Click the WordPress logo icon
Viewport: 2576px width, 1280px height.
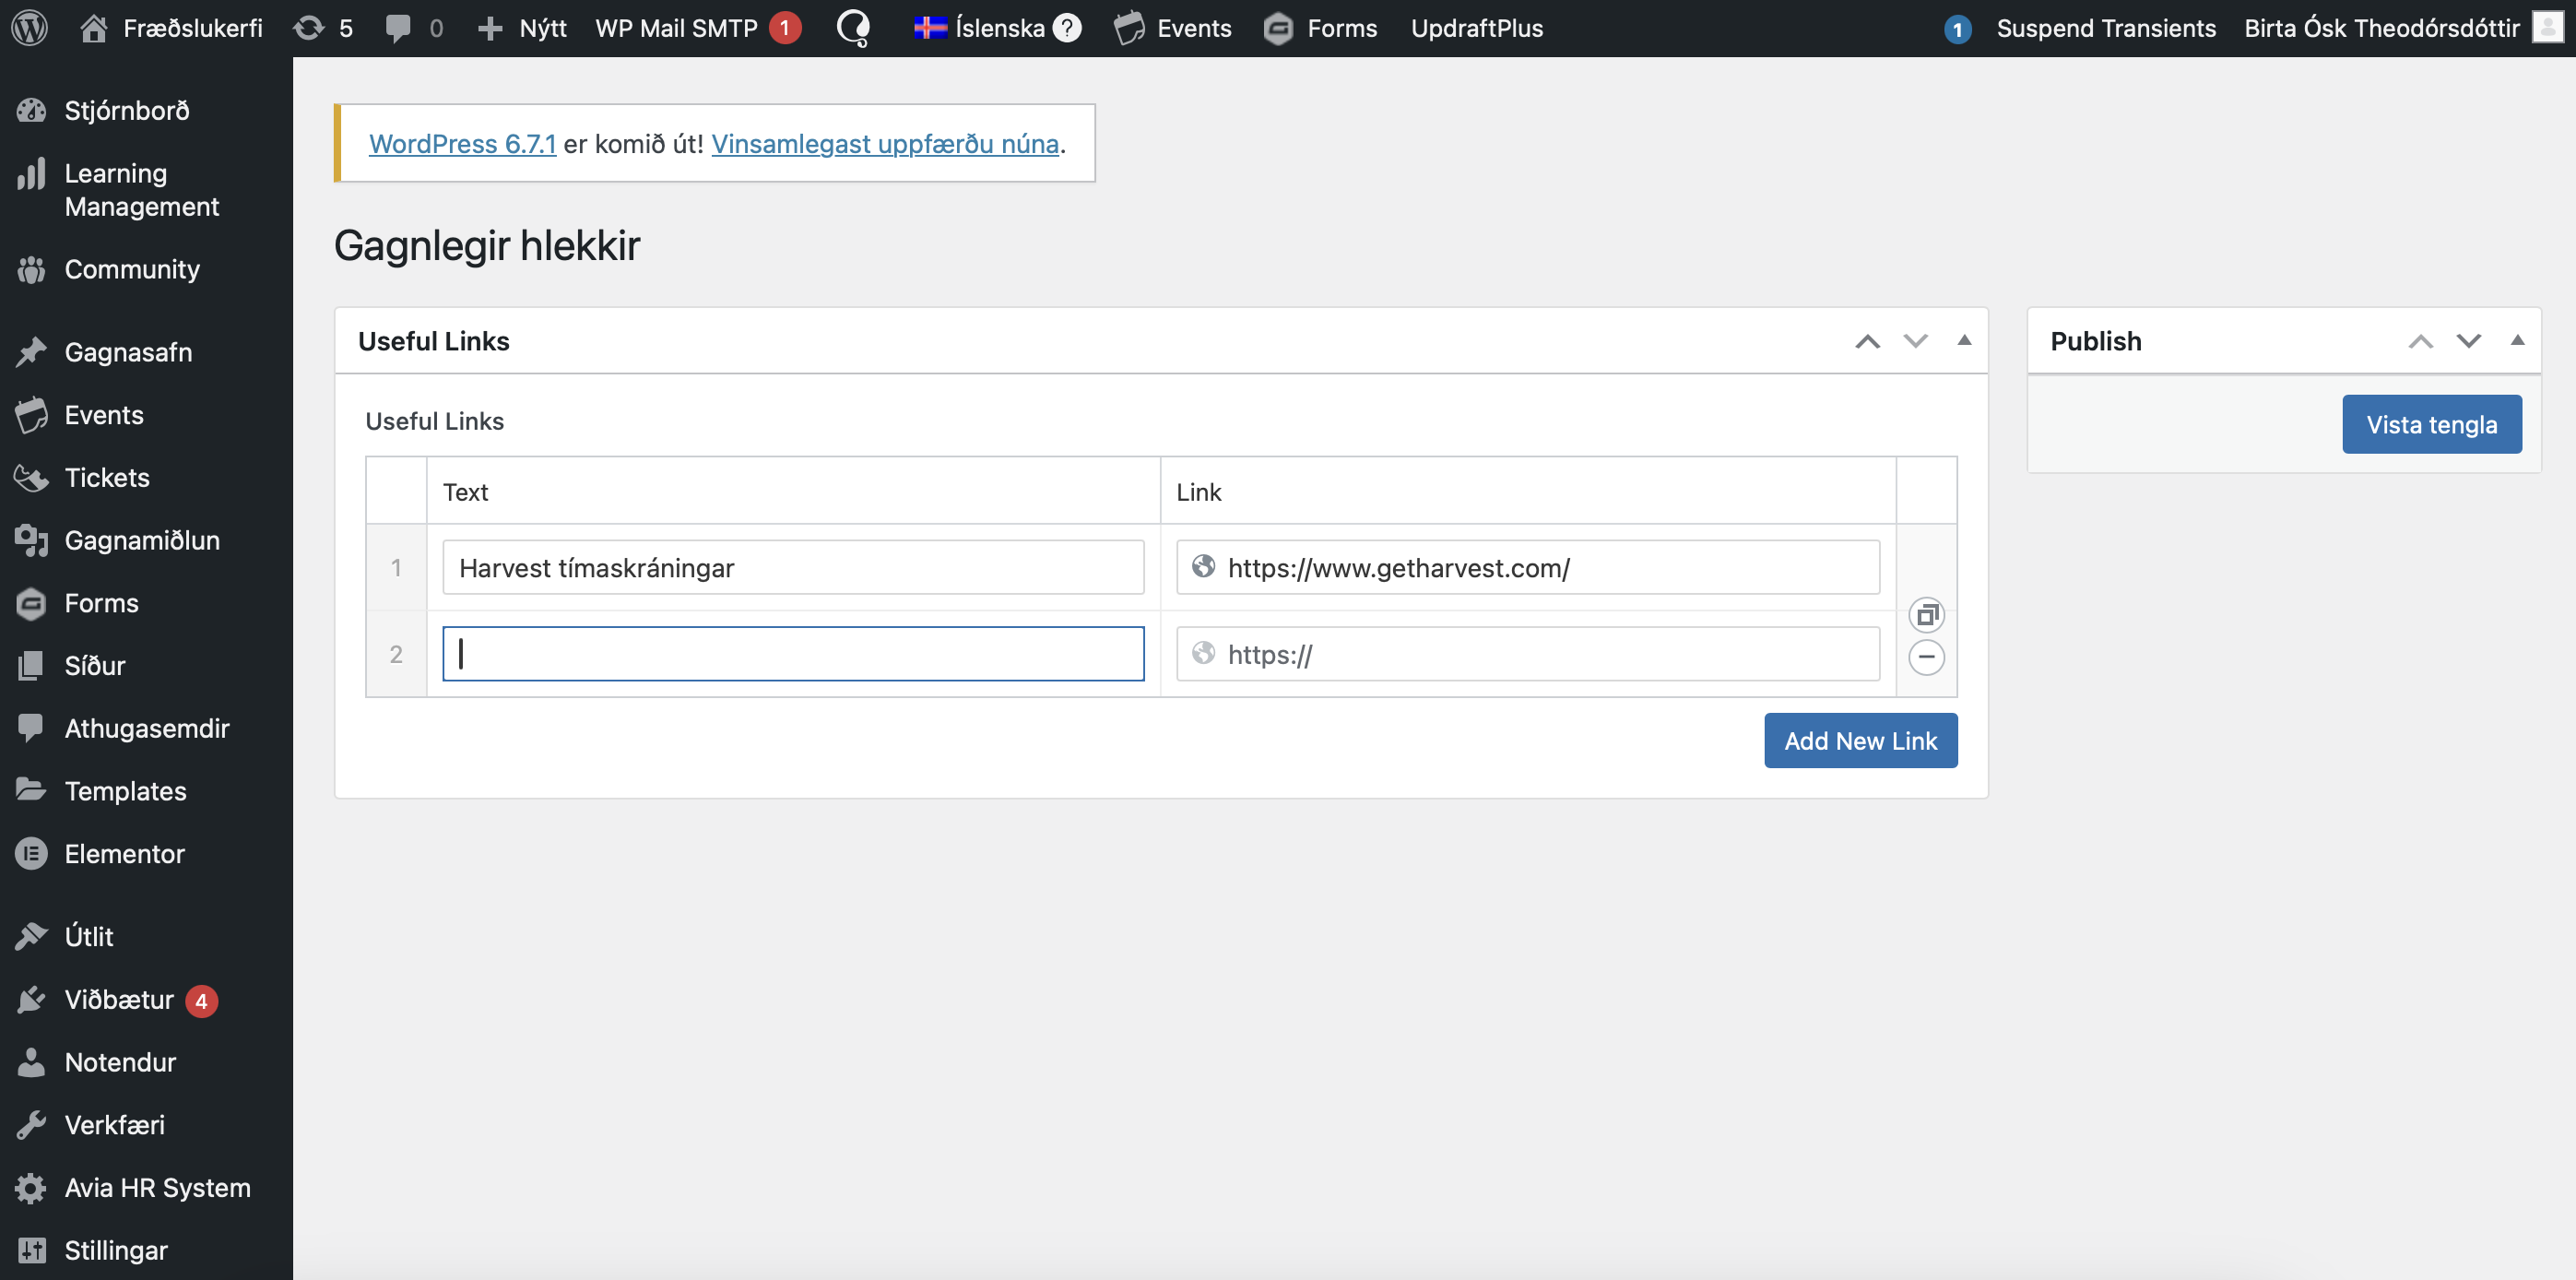coord(30,28)
